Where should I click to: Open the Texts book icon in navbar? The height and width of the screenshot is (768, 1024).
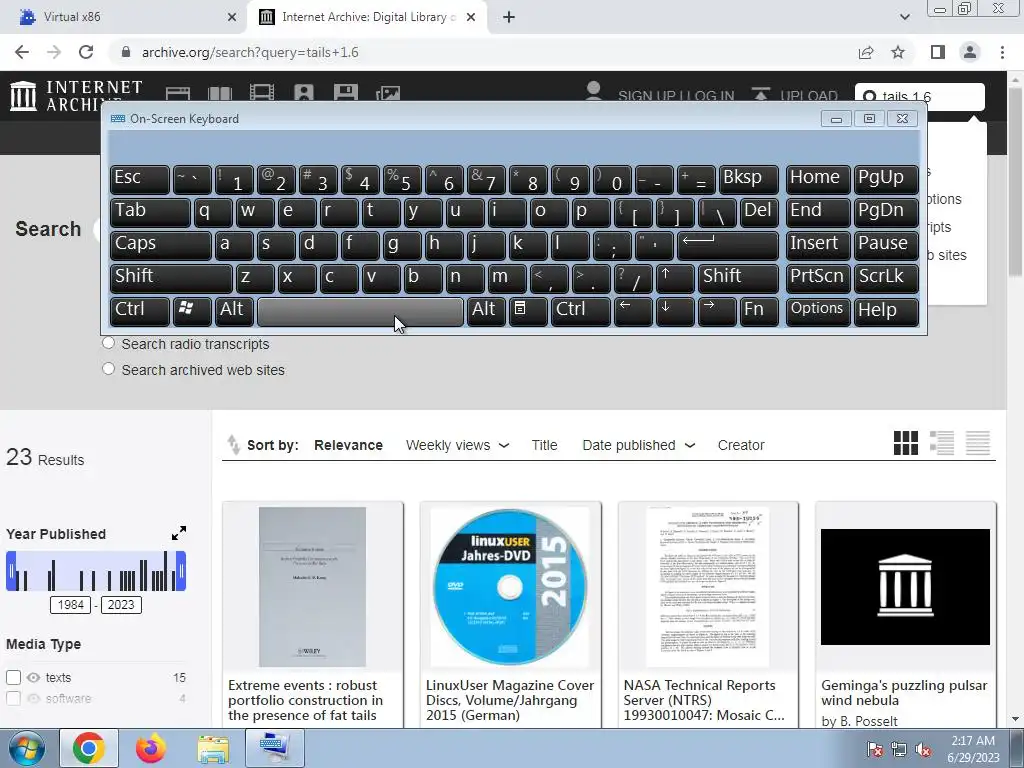[219, 93]
